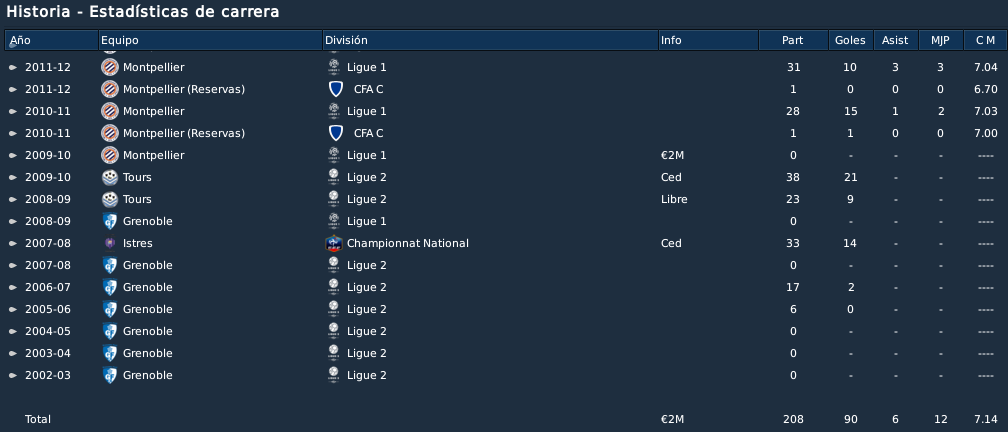Open Montpellier (Reservas) team link for 2011-12
The image size is (1008, 432).
click(184, 89)
